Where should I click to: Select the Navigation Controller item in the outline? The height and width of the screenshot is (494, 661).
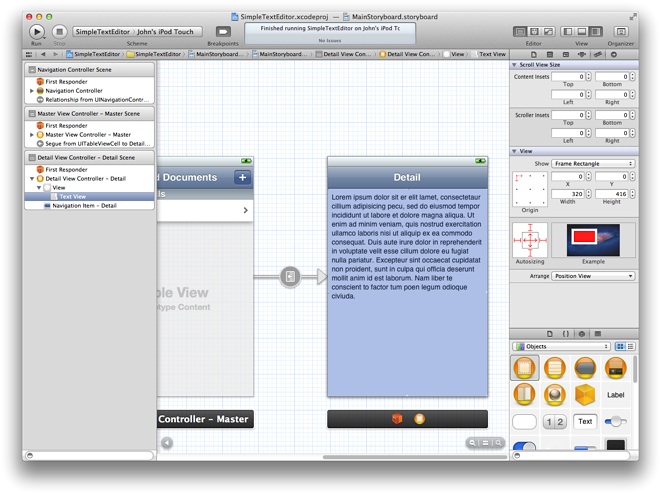click(74, 91)
